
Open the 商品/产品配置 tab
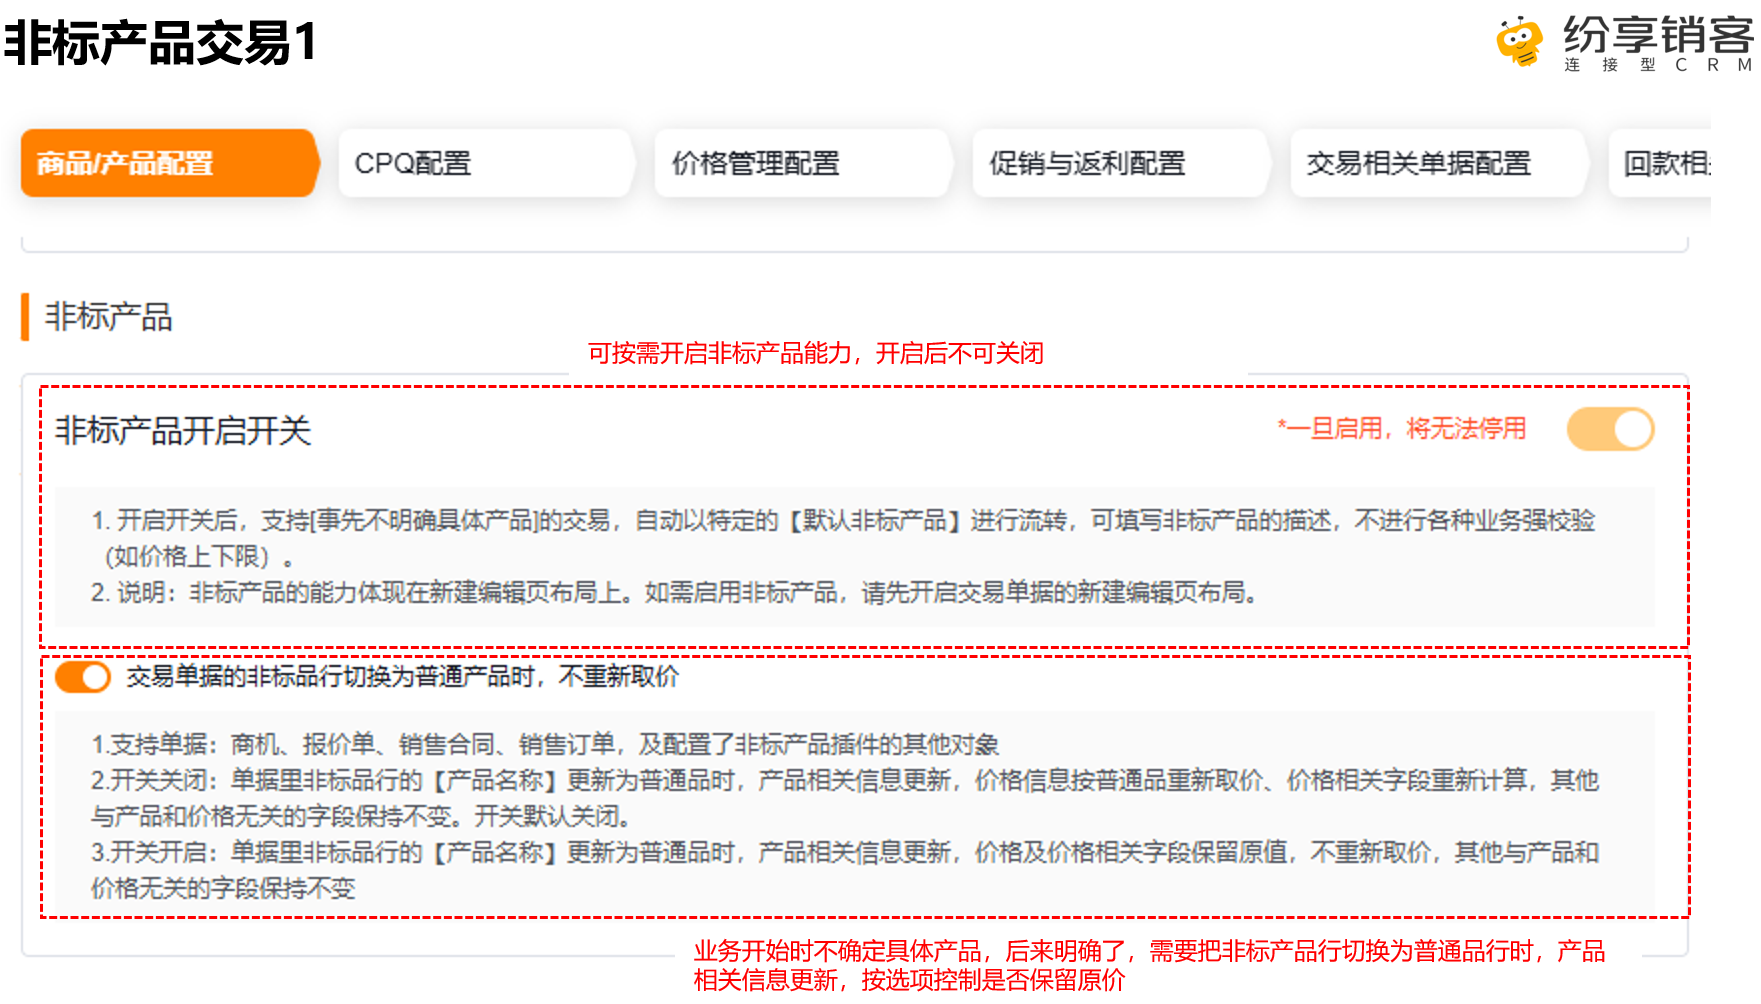point(168,163)
